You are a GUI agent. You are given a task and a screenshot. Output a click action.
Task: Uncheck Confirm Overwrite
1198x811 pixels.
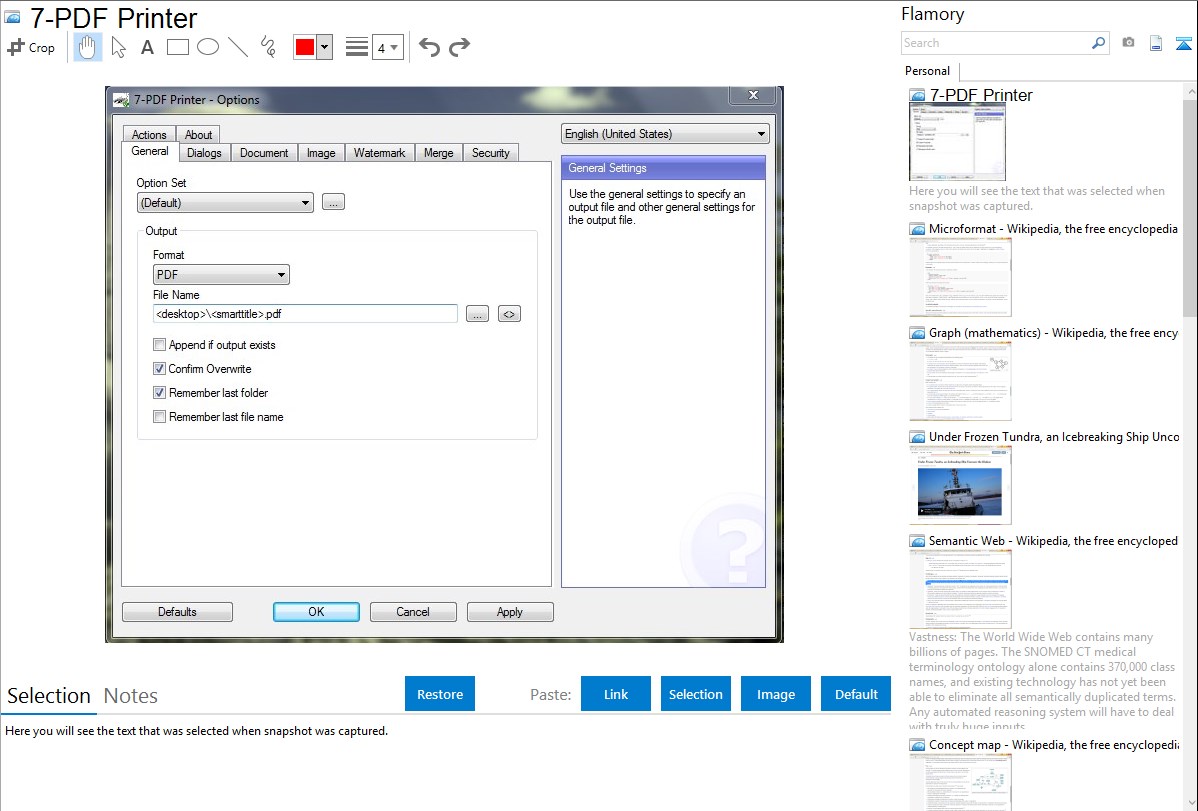159,368
